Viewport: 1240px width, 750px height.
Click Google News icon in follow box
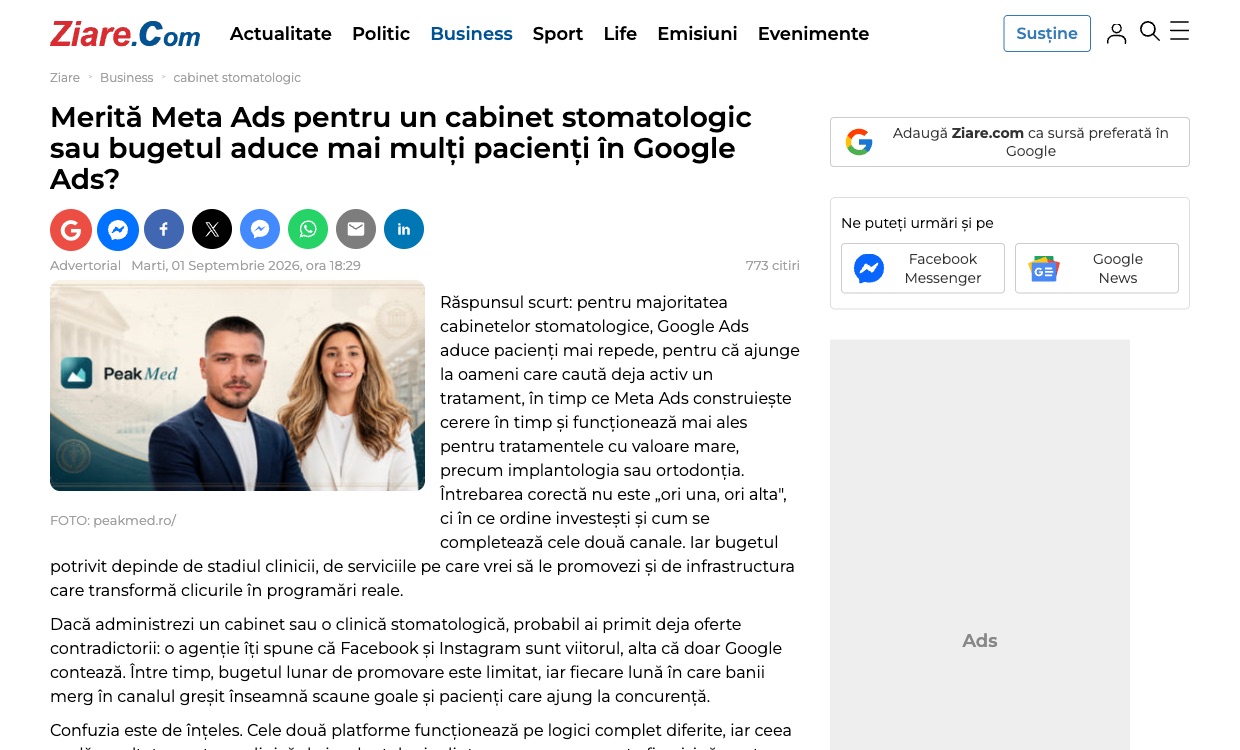(x=1043, y=268)
